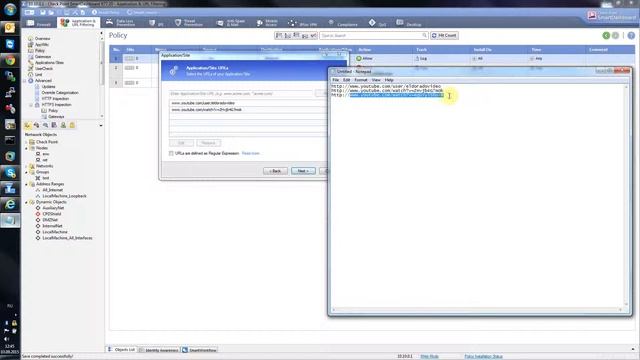Select the CPDShield dynamic object
This screenshot has width=640, height=360.
click(48, 214)
